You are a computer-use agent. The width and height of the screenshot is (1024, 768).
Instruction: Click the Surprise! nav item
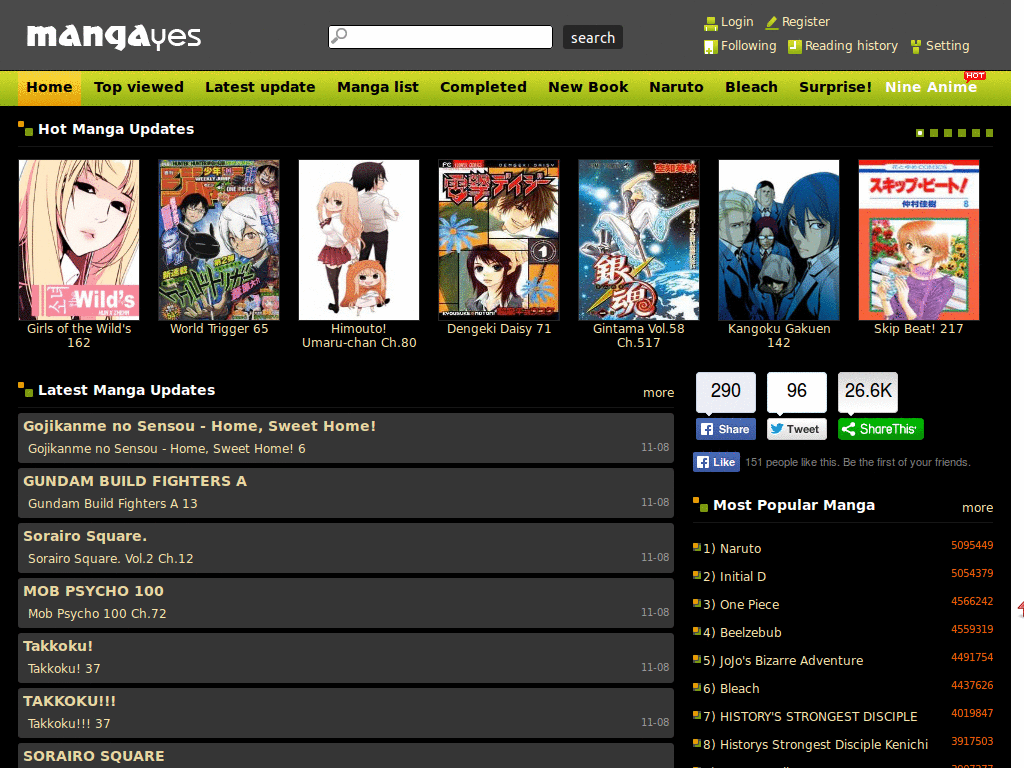[x=835, y=88]
